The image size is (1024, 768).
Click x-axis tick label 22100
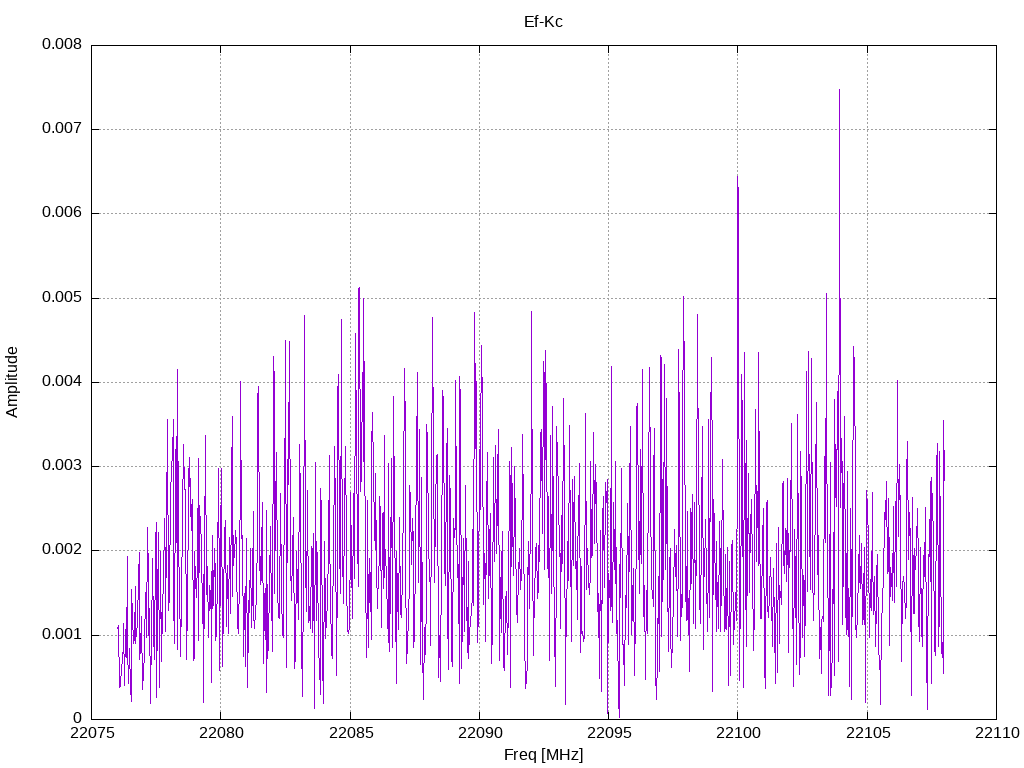738,733
